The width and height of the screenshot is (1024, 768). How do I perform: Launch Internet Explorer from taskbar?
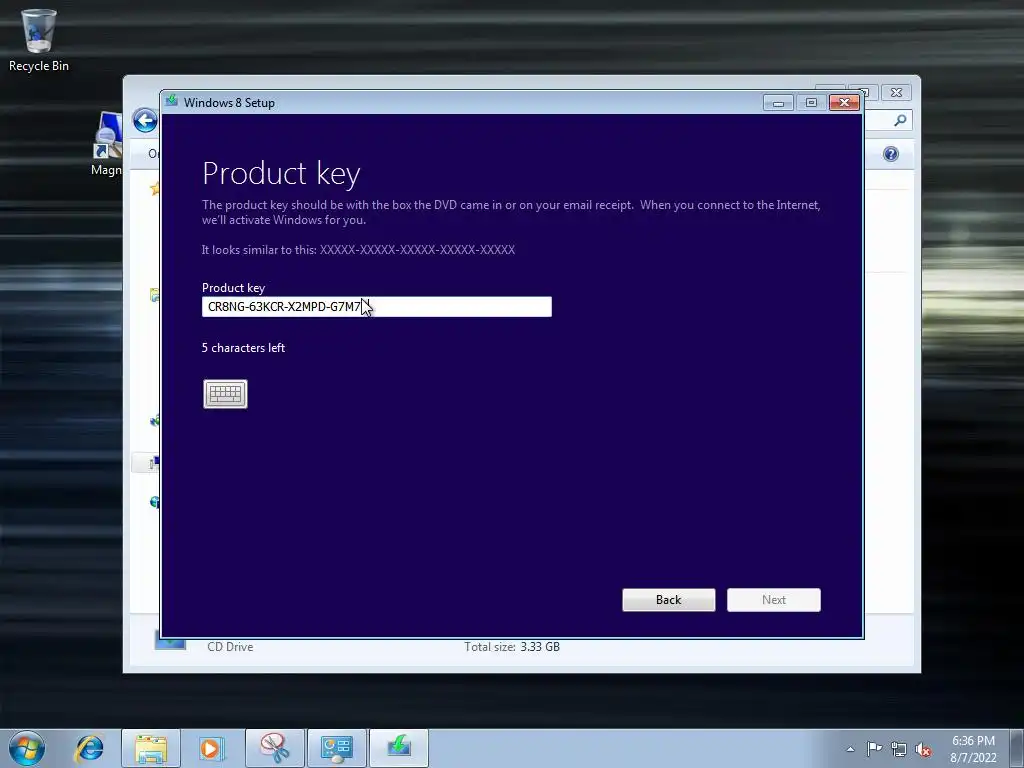tap(89, 748)
